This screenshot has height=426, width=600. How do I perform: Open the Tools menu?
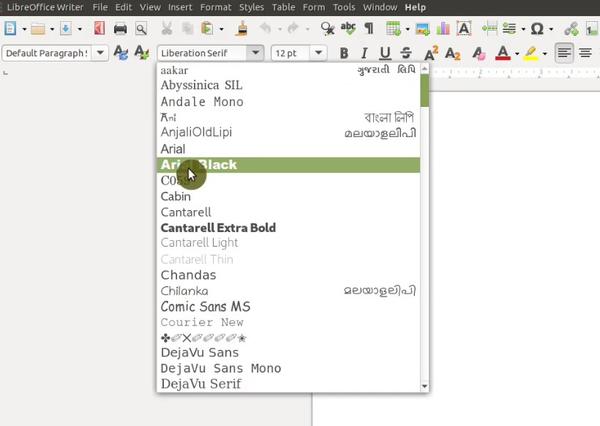point(344,7)
